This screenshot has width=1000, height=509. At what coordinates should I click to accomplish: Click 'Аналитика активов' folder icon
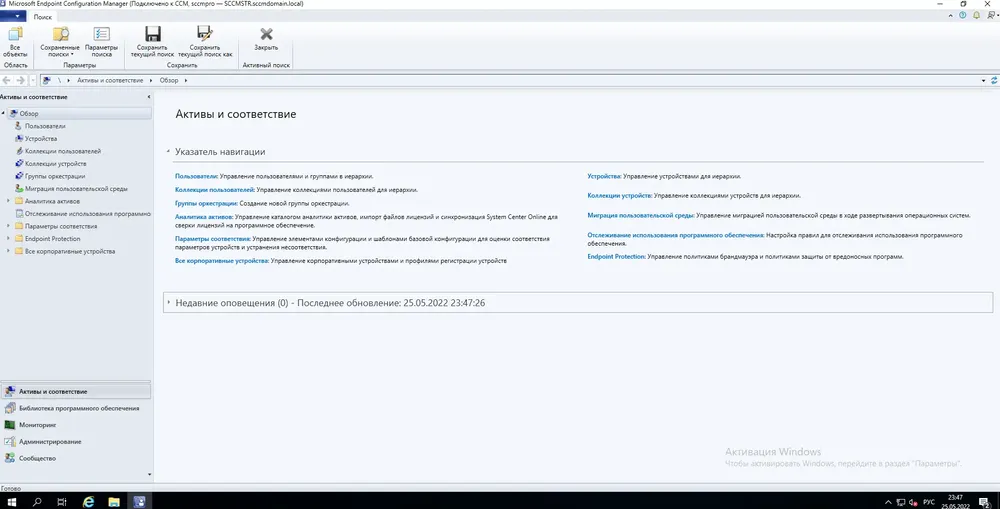(x=18, y=201)
